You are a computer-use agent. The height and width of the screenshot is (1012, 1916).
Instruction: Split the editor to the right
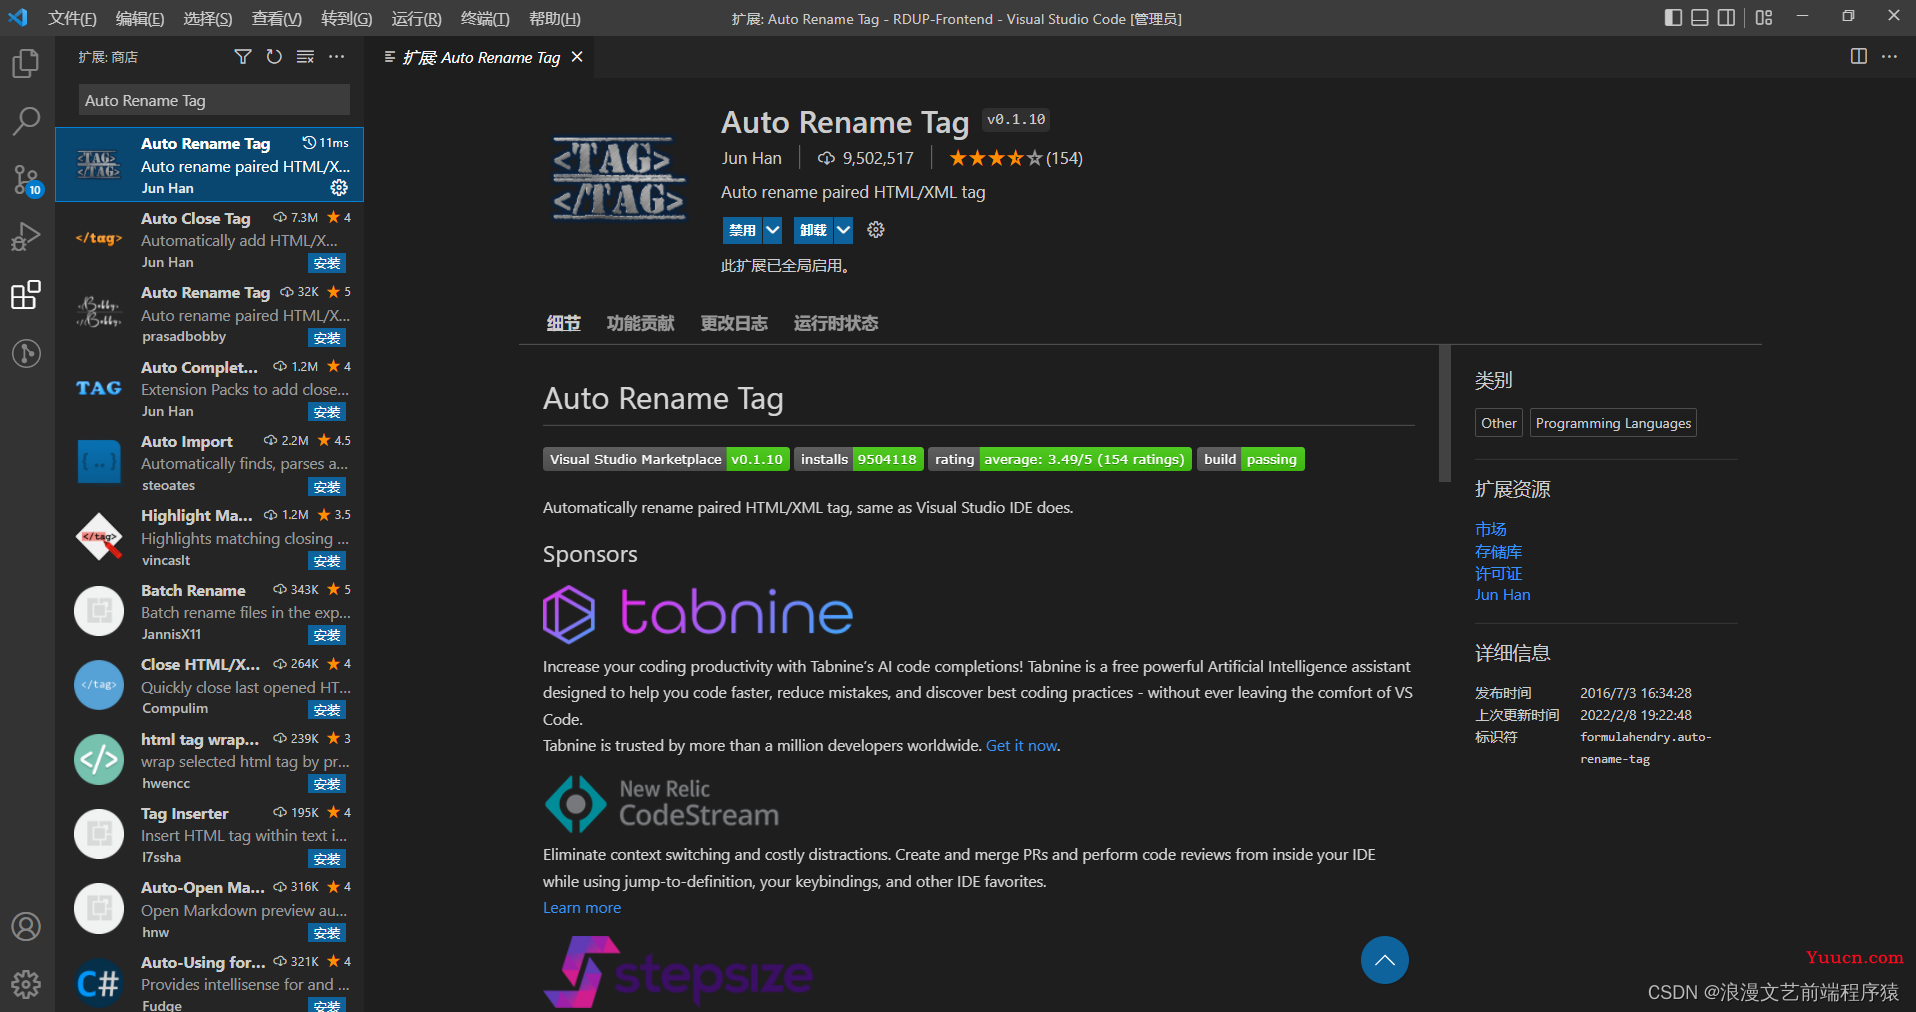(1858, 57)
